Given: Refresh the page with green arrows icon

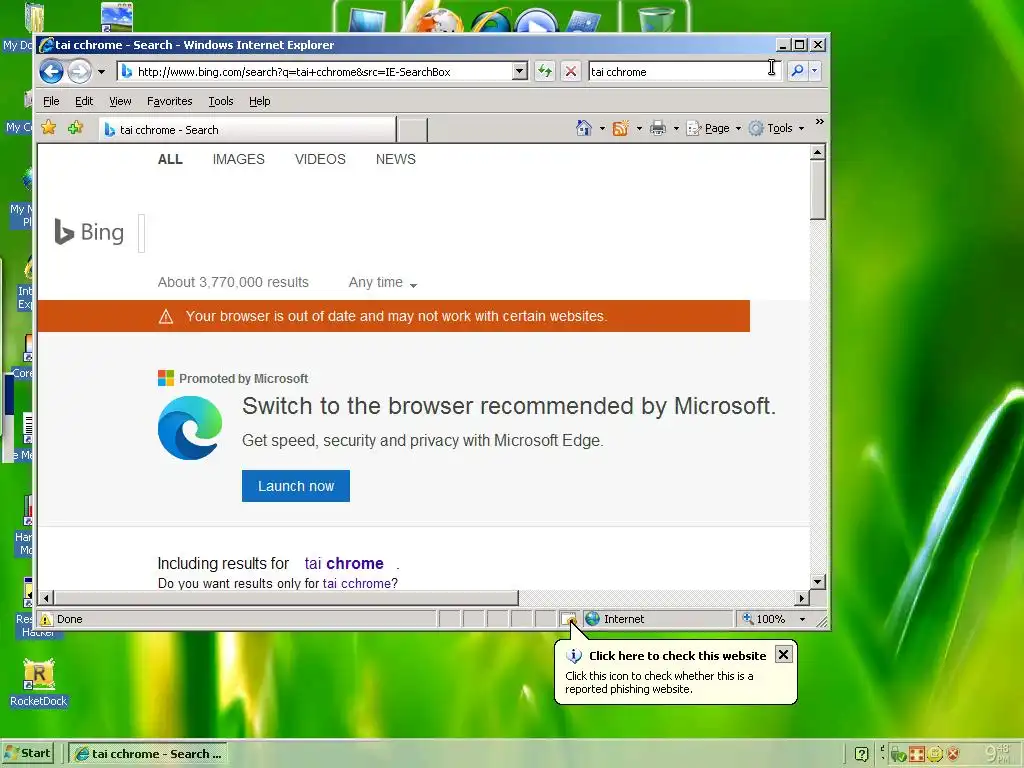Looking at the screenshot, I should coord(545,71).
